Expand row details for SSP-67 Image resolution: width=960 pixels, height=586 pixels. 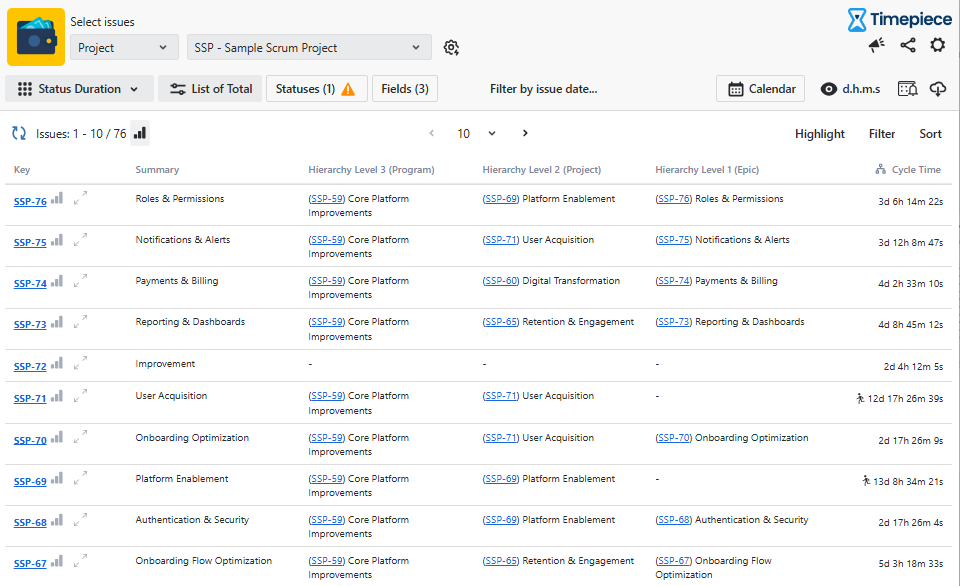(80, 560)
